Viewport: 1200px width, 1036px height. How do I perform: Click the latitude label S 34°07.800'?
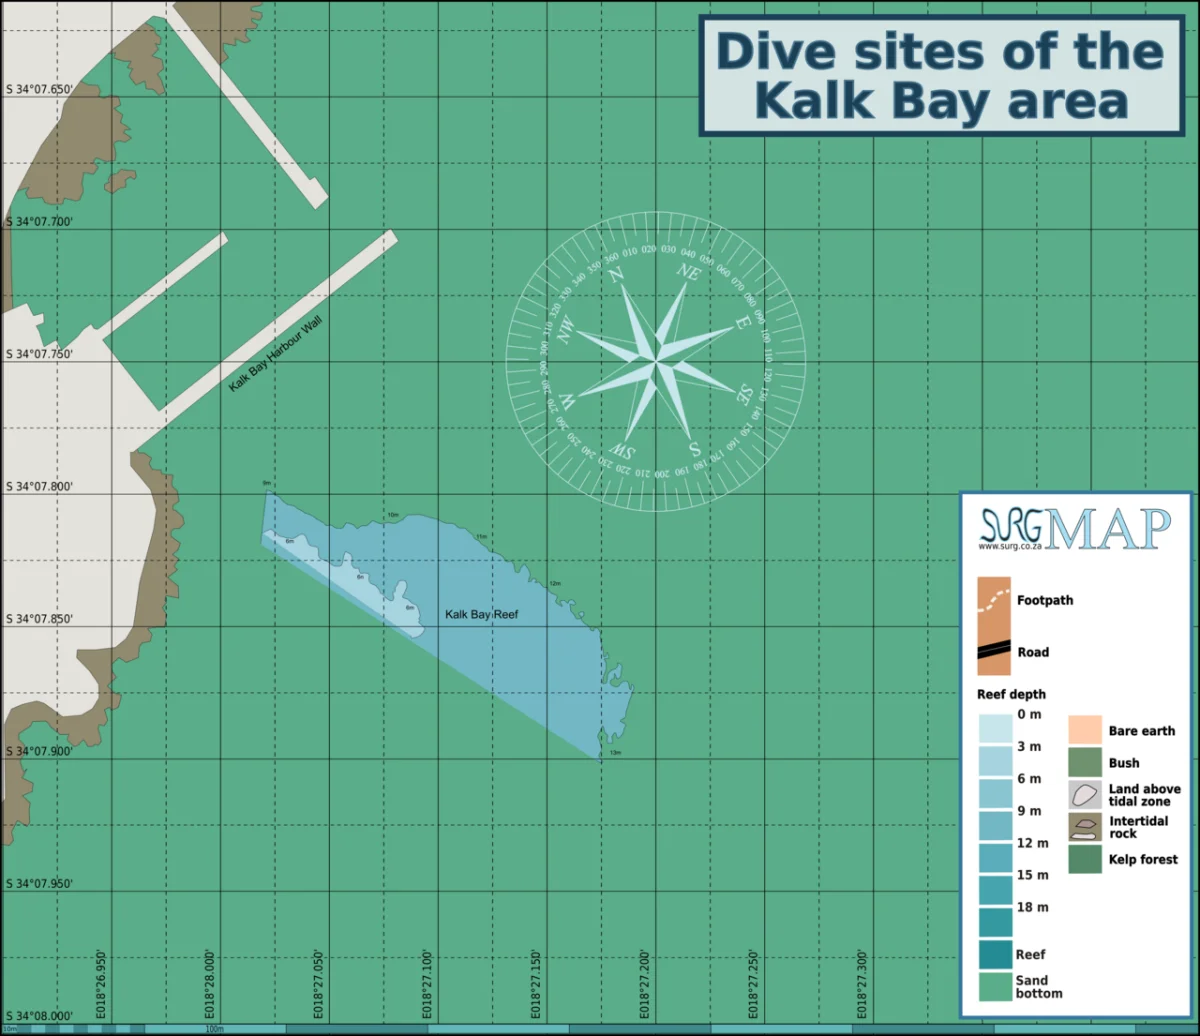pyautogui.click(x=40, y=487)
